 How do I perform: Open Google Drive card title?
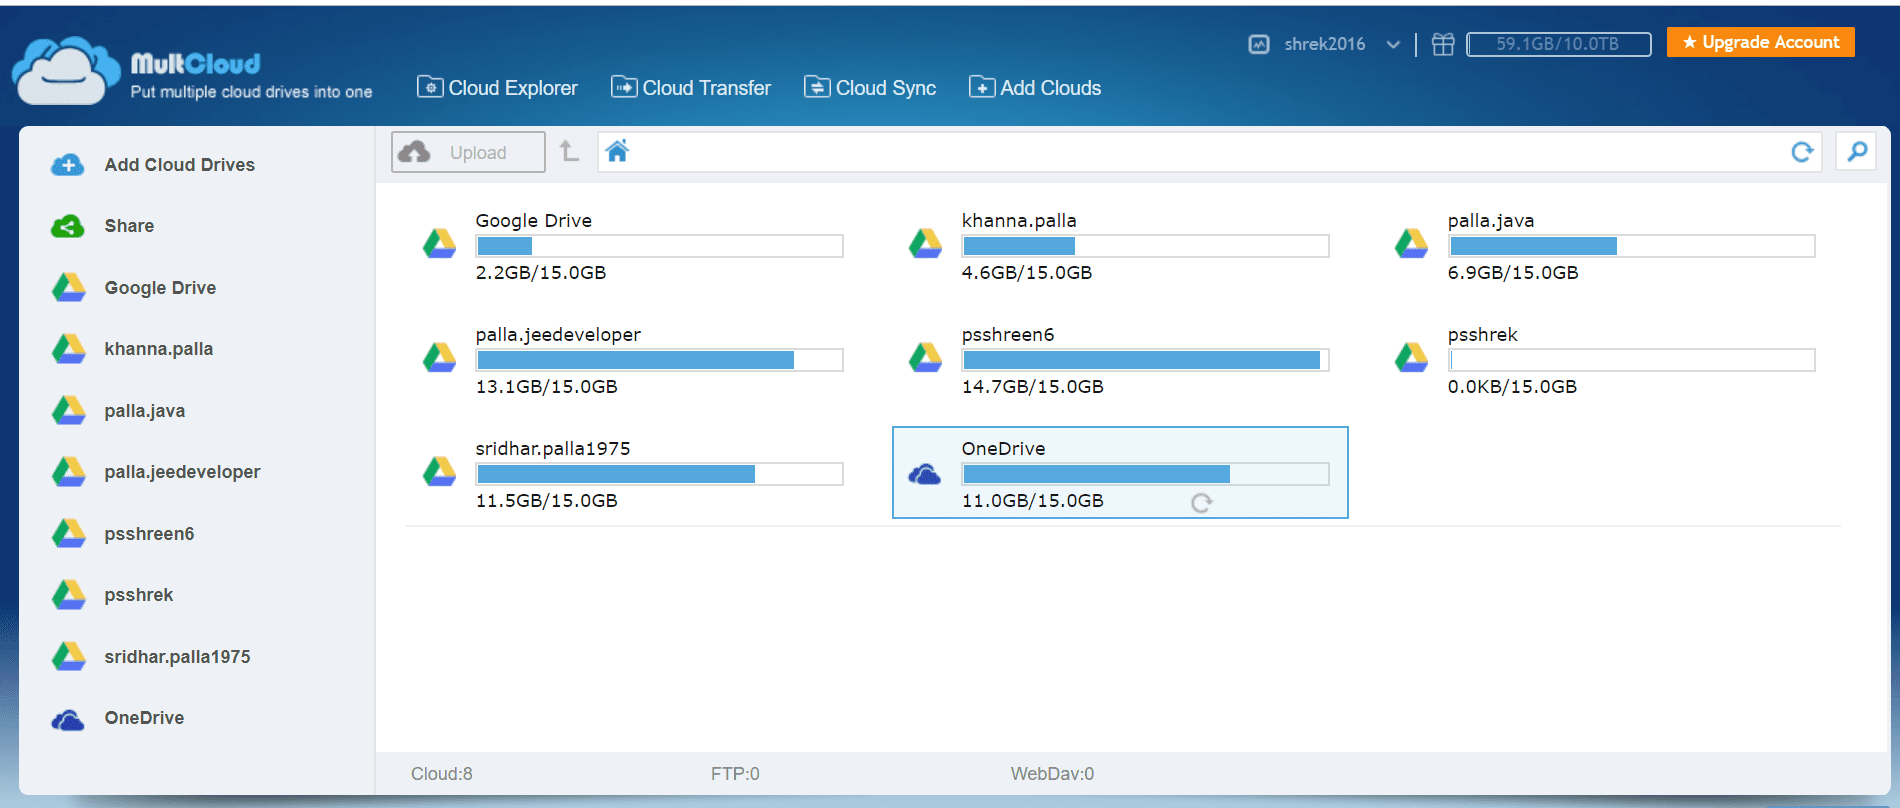533,221
